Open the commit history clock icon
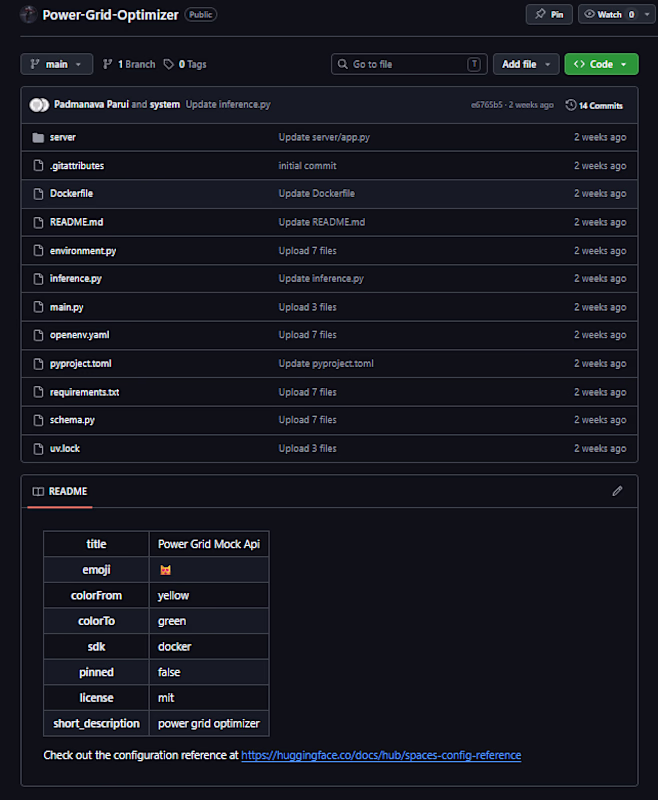 (571, 105)
